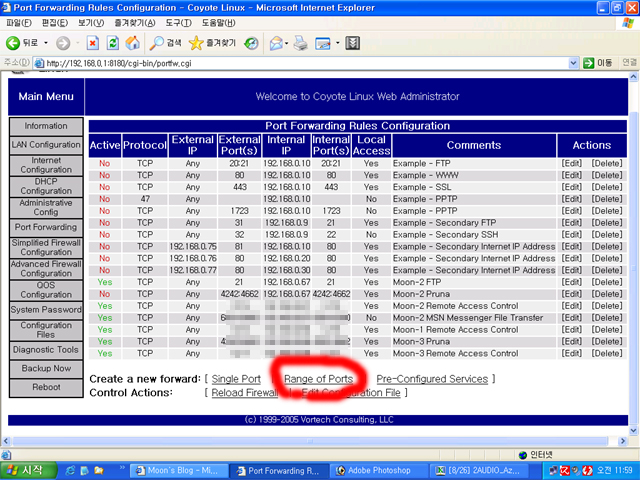Open QOS Configuration page
The height and width of the screenshot is (480, 640).
point(46,290)
